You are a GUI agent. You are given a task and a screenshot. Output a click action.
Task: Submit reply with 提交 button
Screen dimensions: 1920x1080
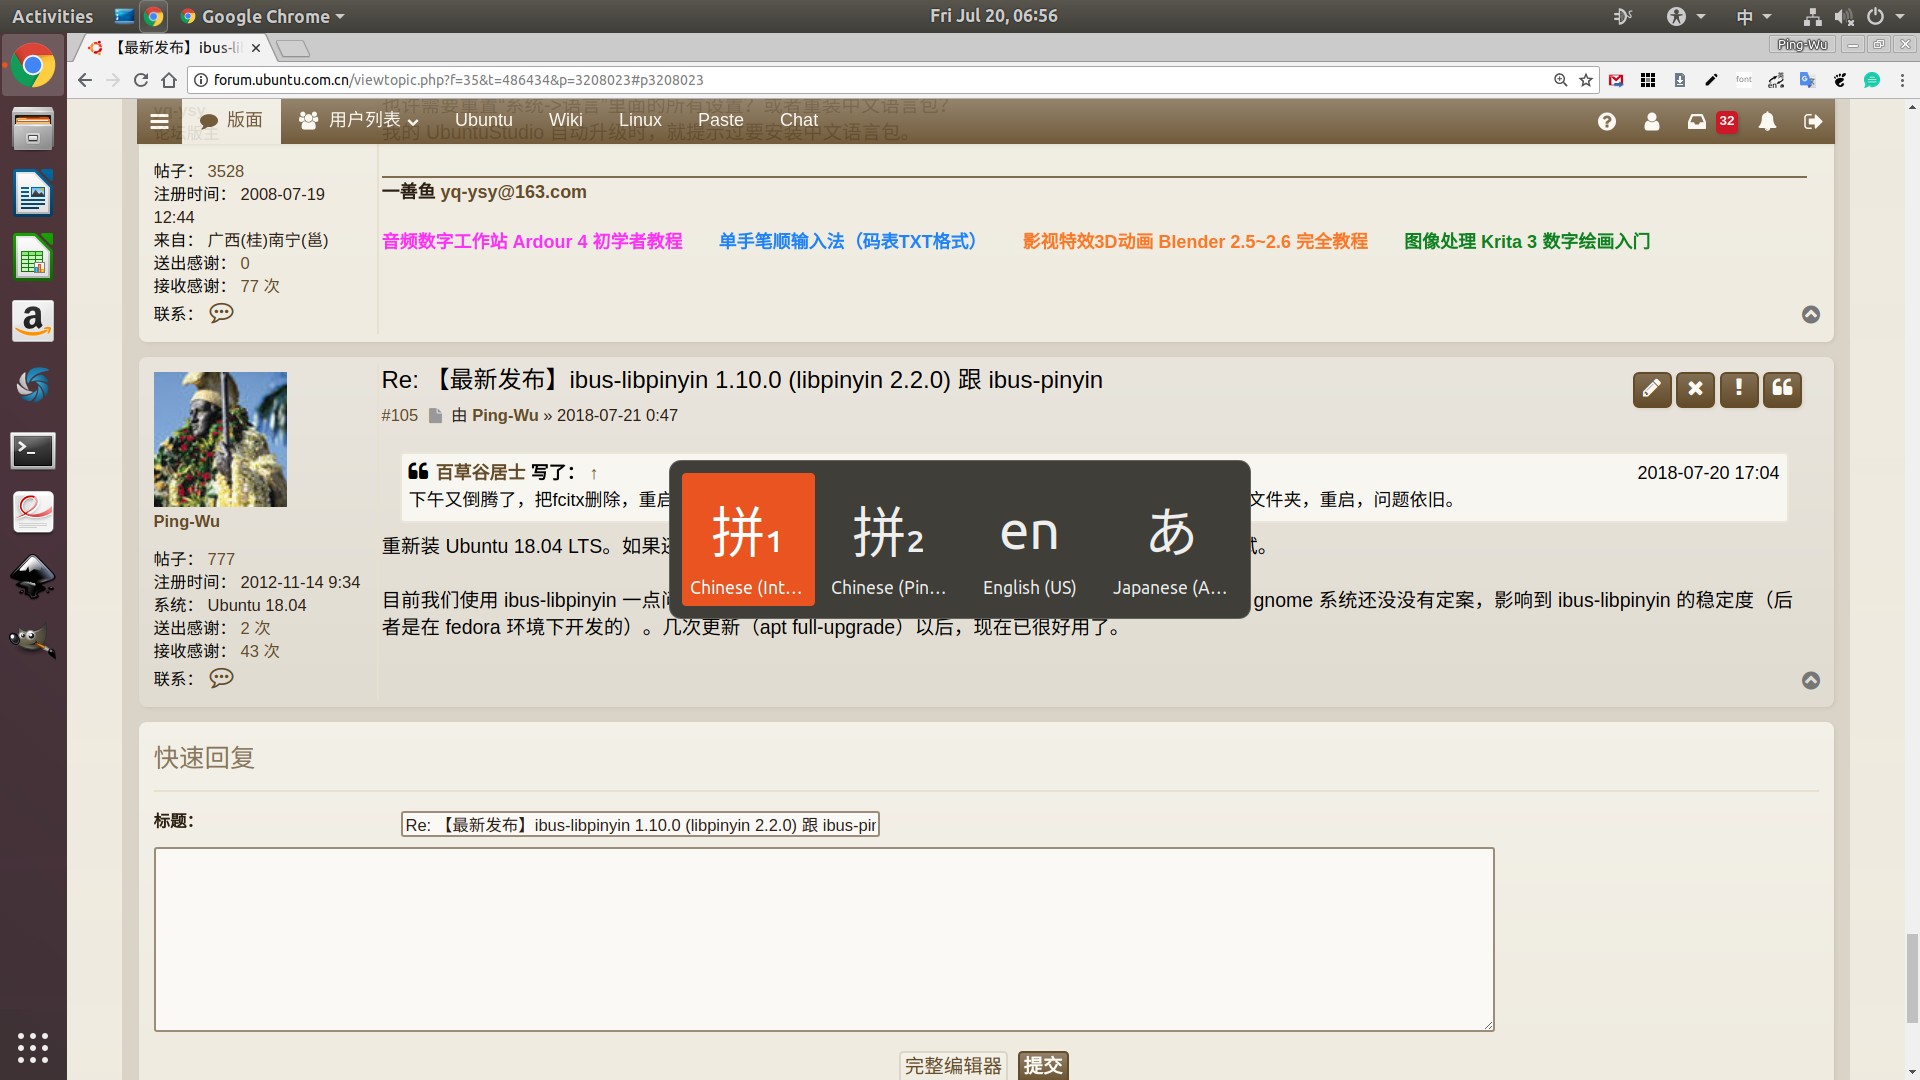(1043, 1066)
